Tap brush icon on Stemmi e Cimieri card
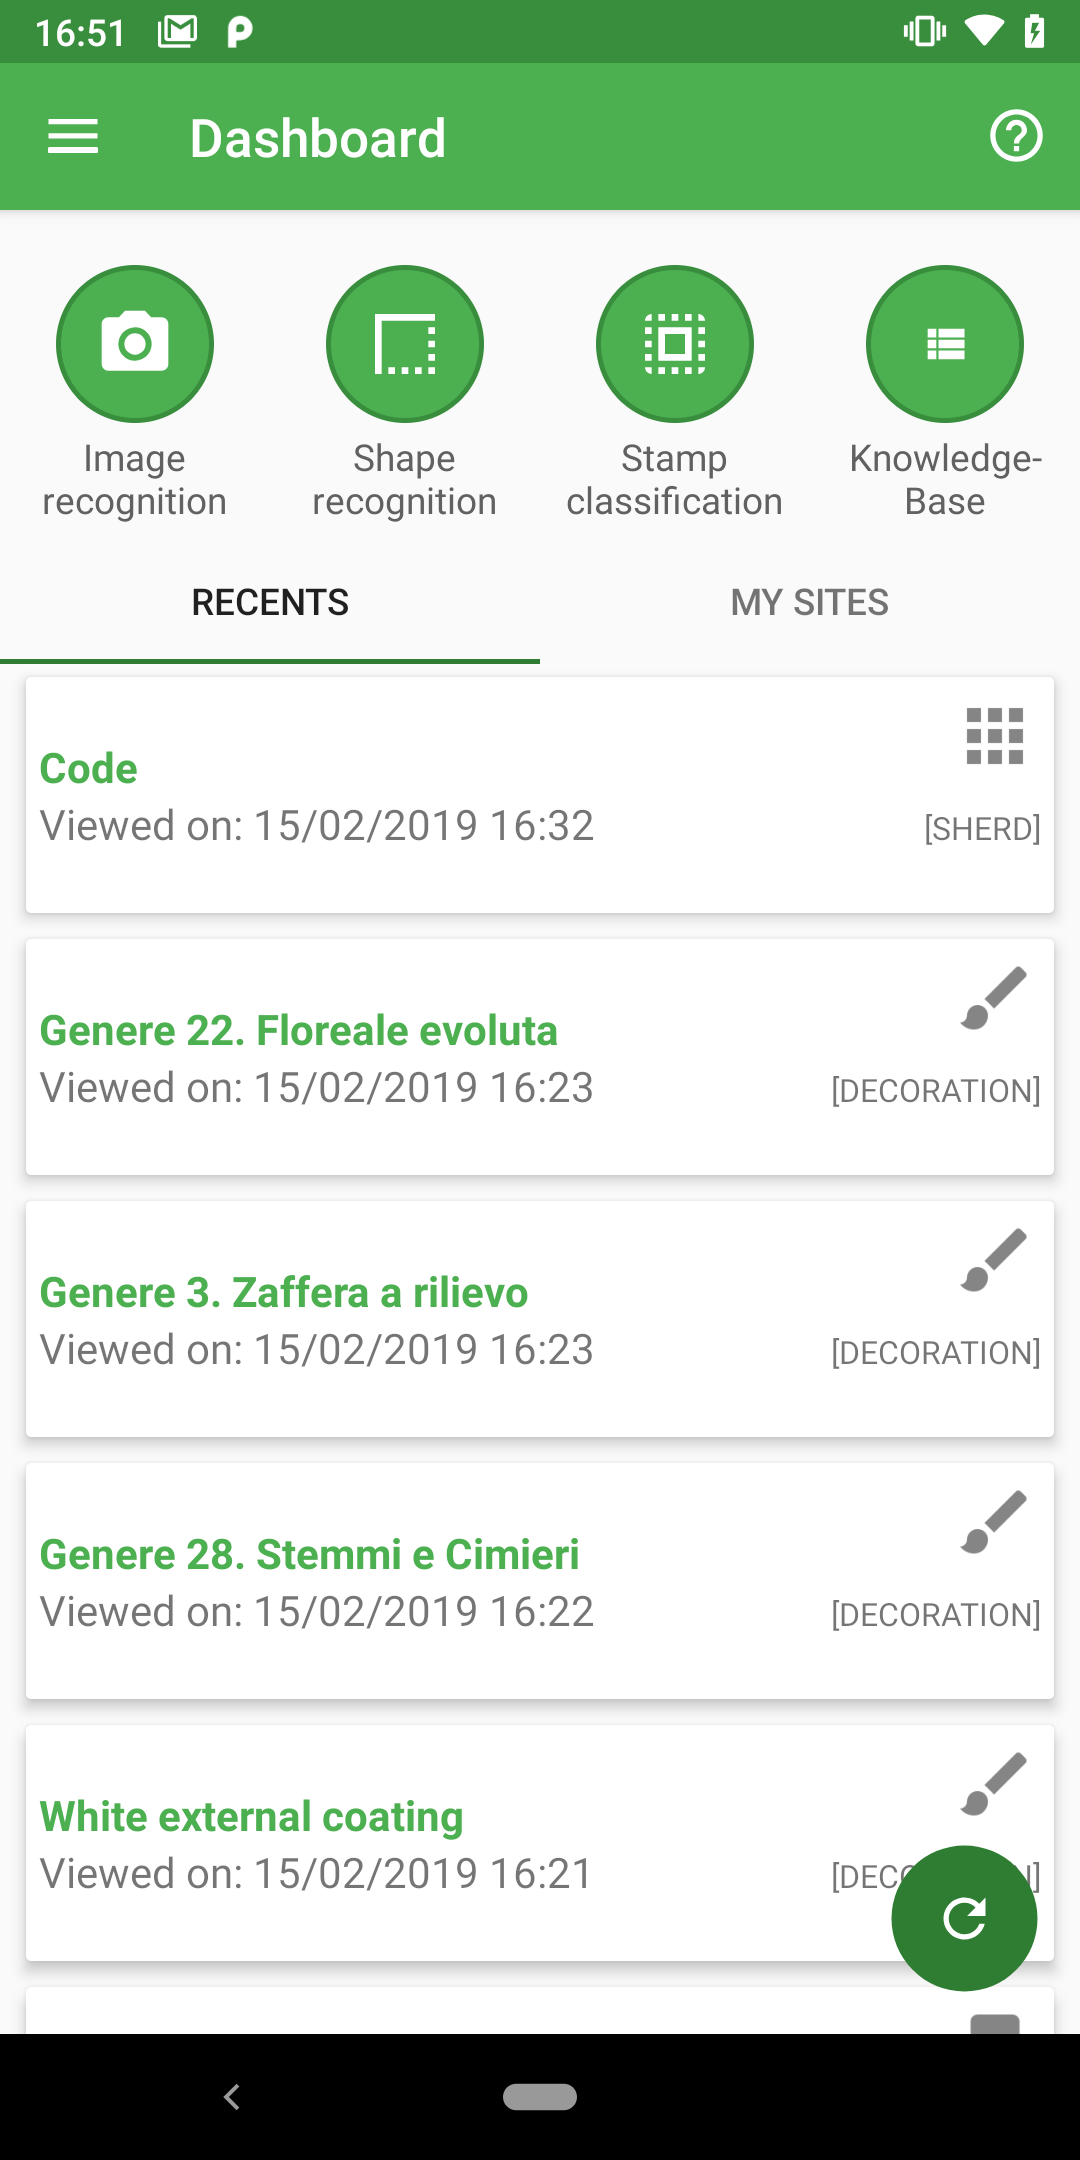Screen dimensions: 1080x2160 994,1522
